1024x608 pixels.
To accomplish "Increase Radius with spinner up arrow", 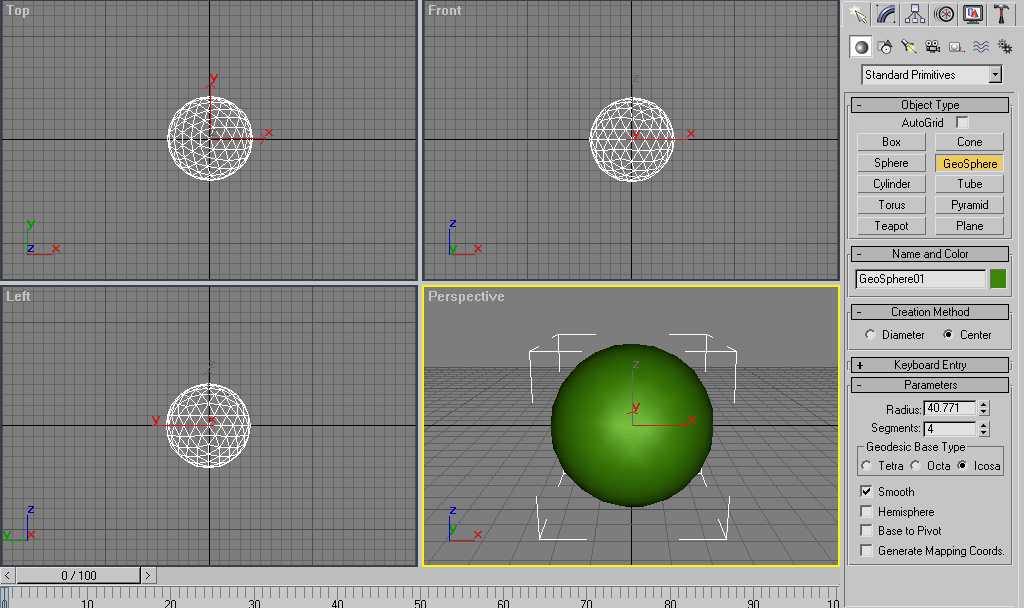I will coord(984,404).
